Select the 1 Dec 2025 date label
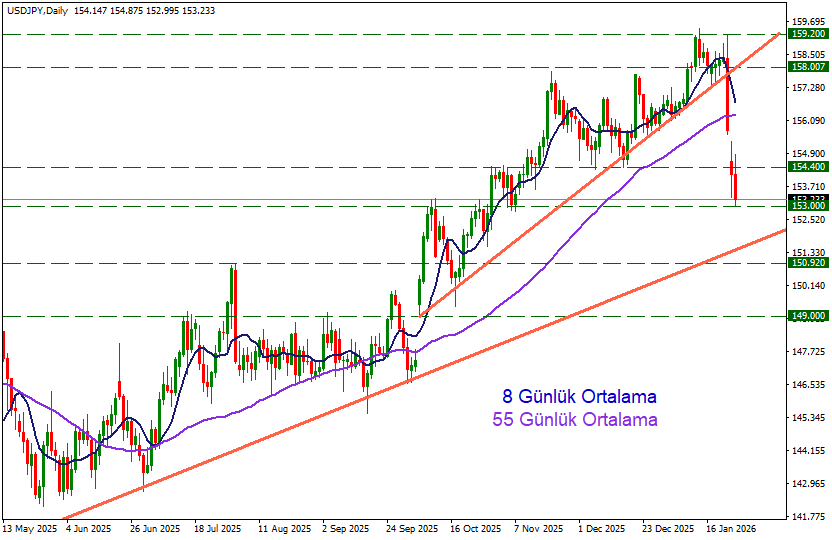 [x=602, y=528]
